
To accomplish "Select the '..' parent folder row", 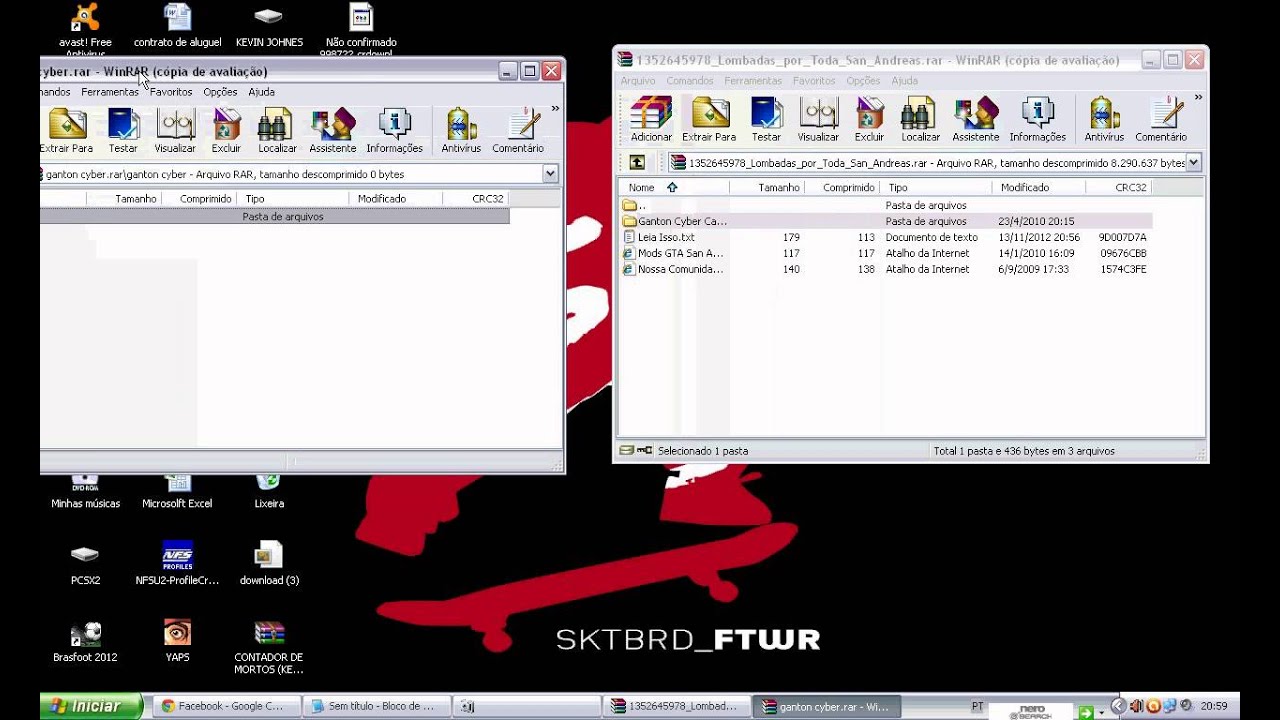I will [885, 205].
